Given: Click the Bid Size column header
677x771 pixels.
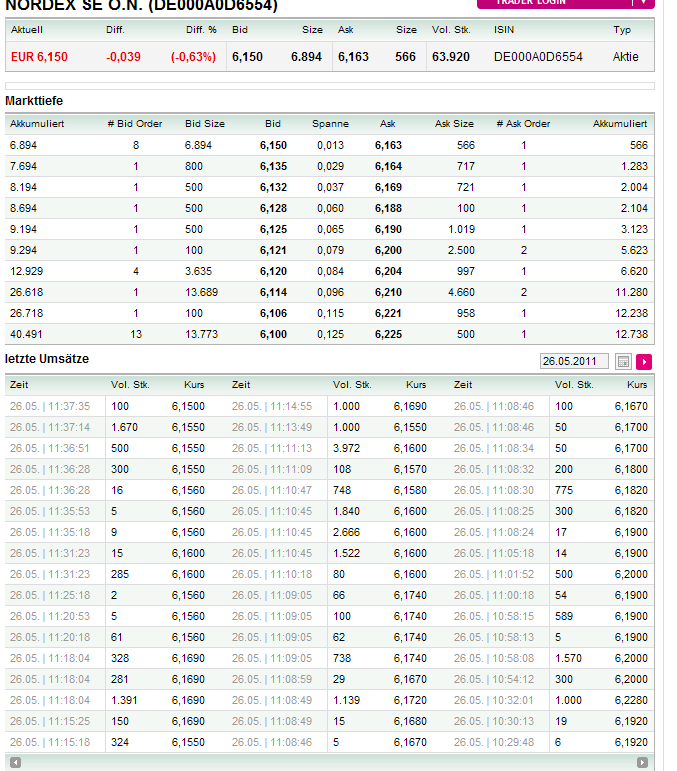Looking at the screenshot, I should click(205, 124).
